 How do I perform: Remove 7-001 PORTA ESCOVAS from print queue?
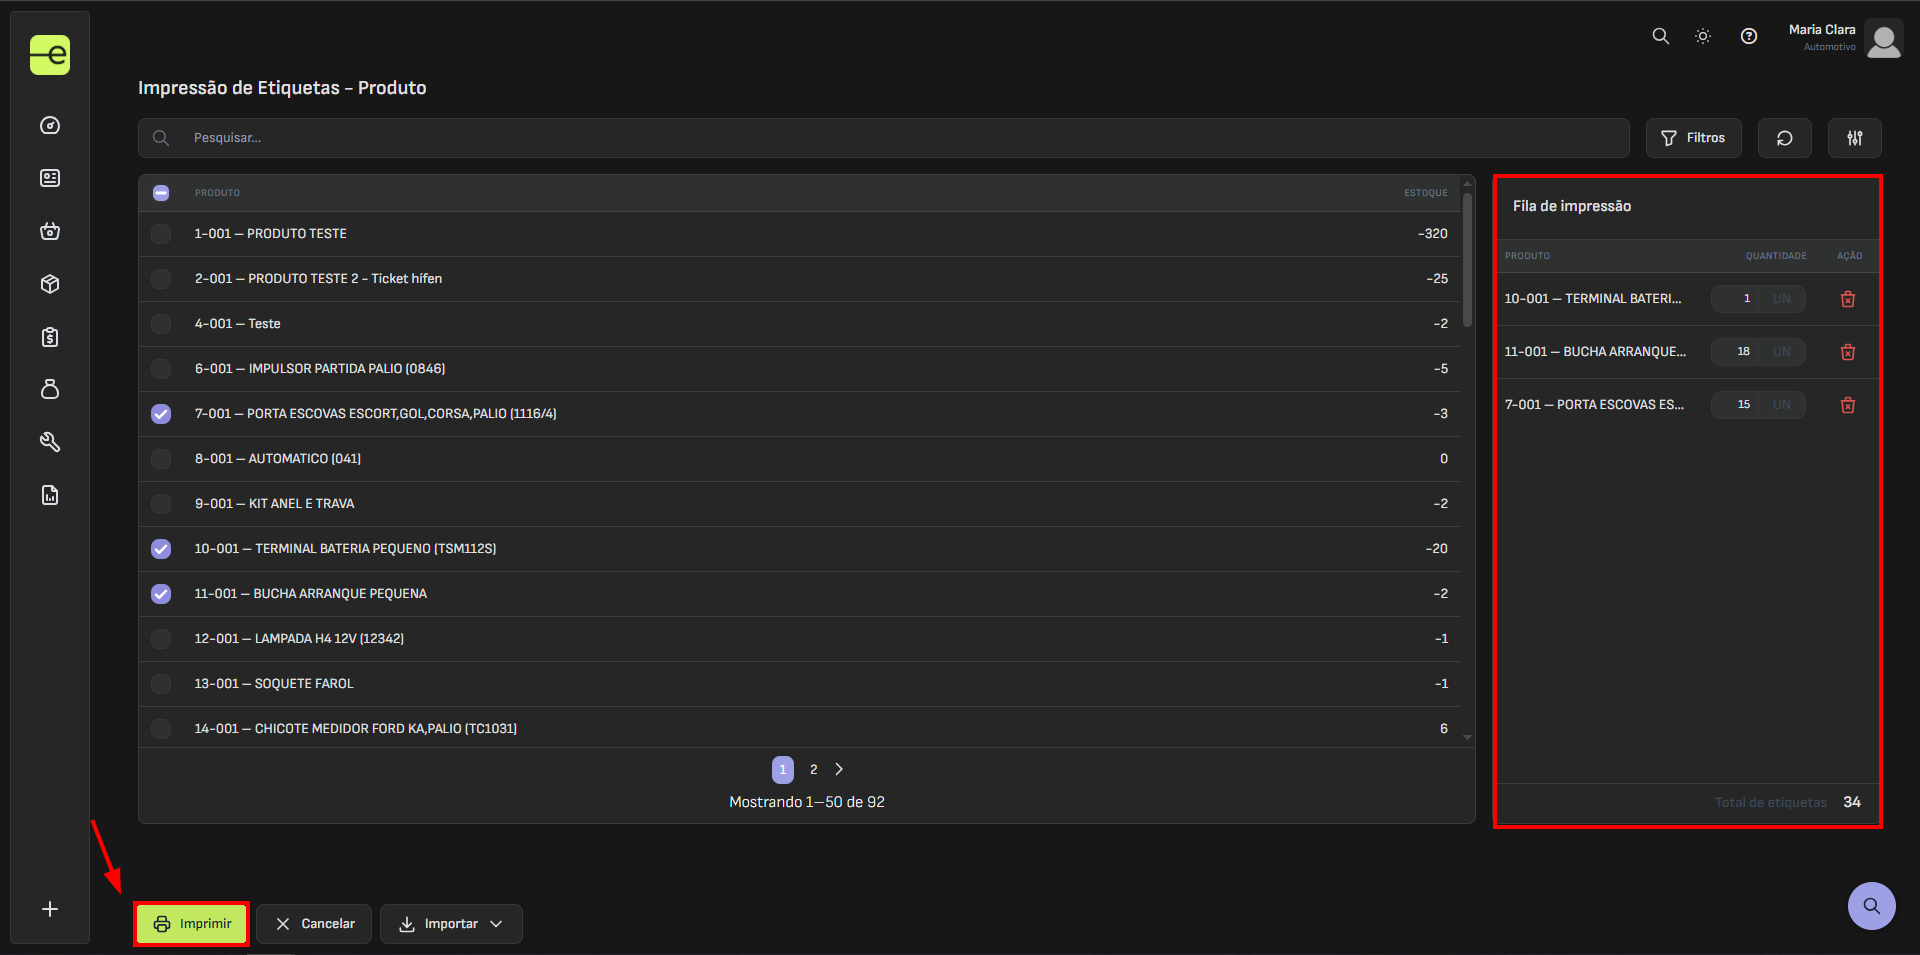click(1848, 405)
